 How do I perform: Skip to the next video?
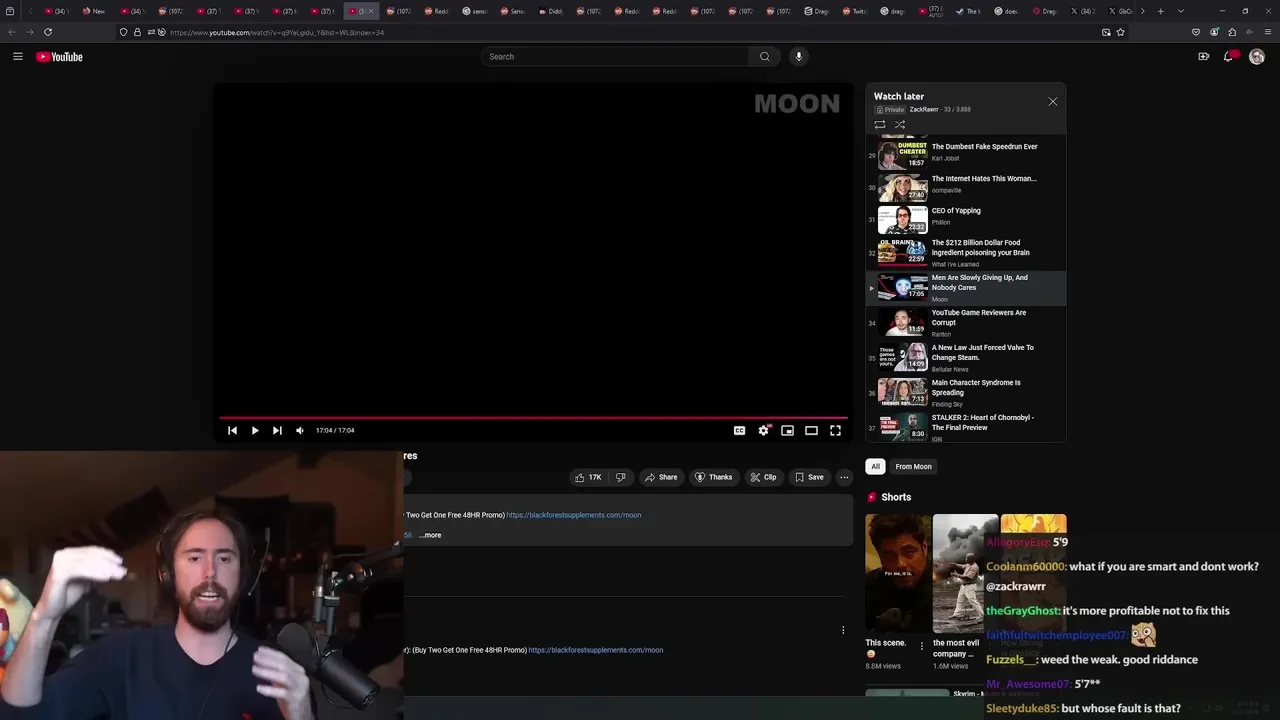tap(277, 430)
